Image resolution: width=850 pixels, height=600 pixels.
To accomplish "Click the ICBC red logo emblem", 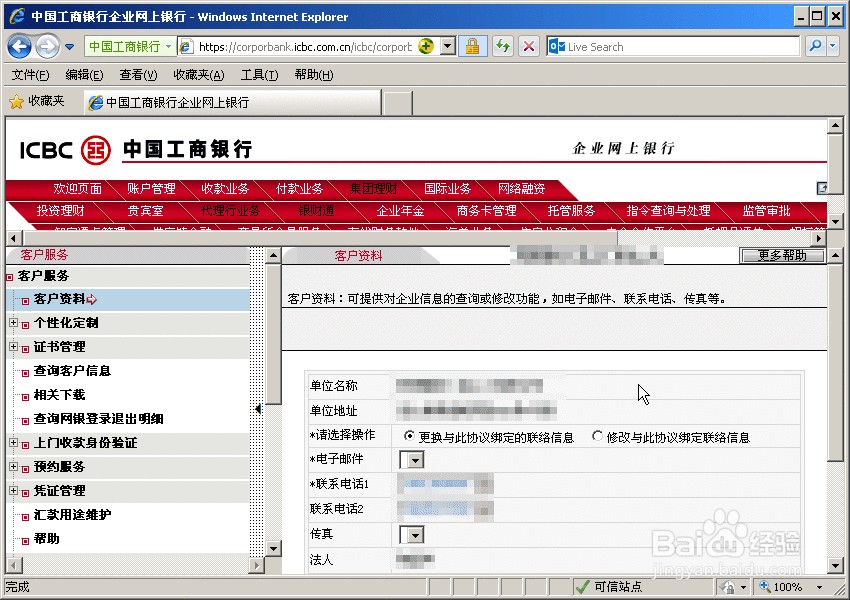I will click(95, 150).
